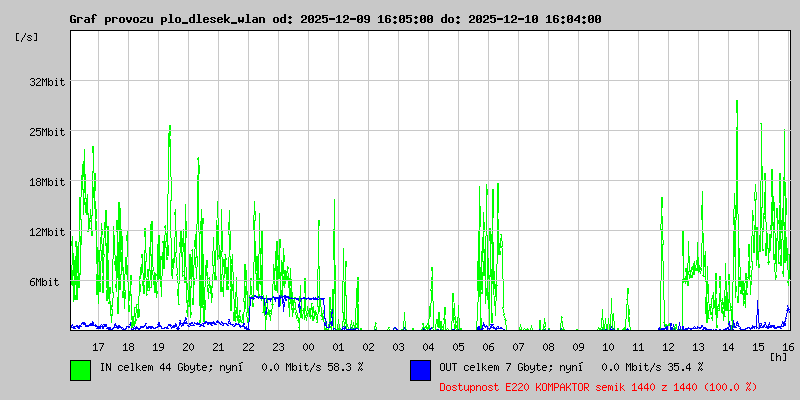Click the hour 05 x-axis label
This screenshot has height=400, width=800.
pyautogui.click(x=459, y=347)
